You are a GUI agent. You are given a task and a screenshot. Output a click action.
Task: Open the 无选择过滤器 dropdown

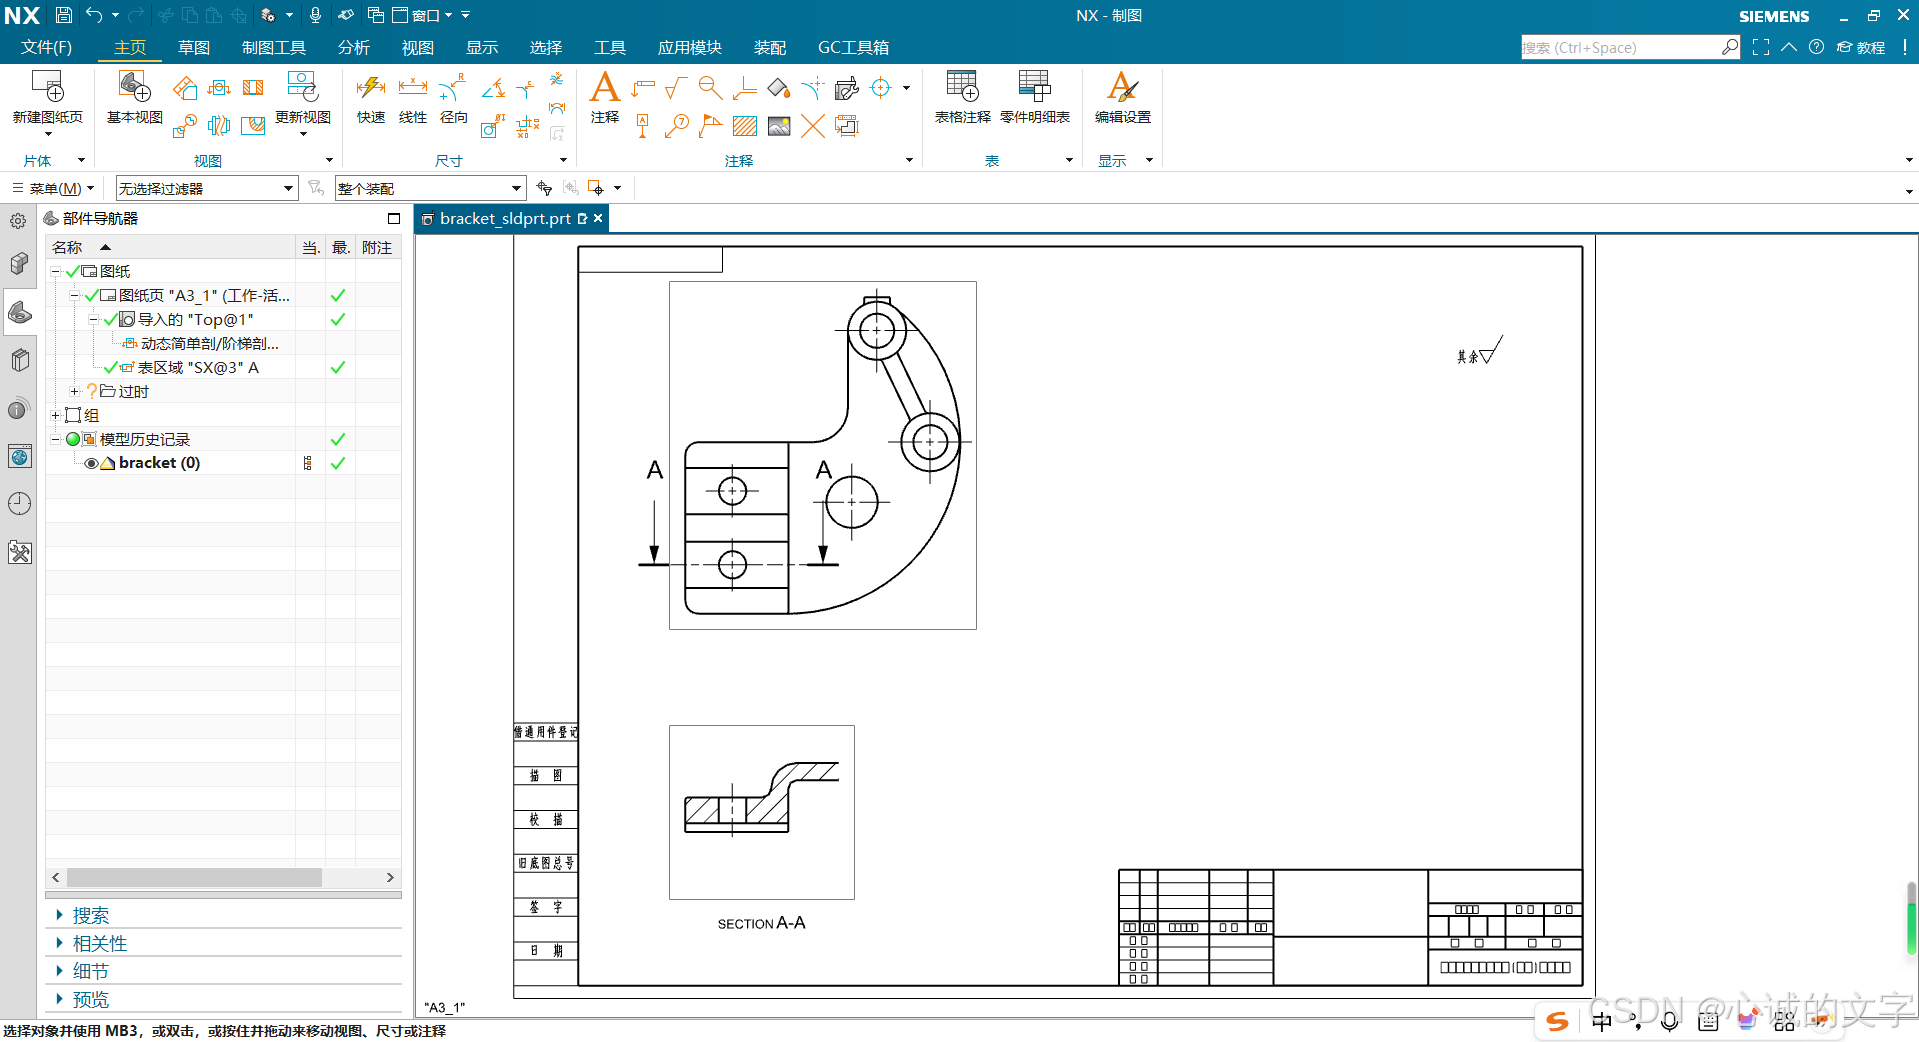pos(207,188)
